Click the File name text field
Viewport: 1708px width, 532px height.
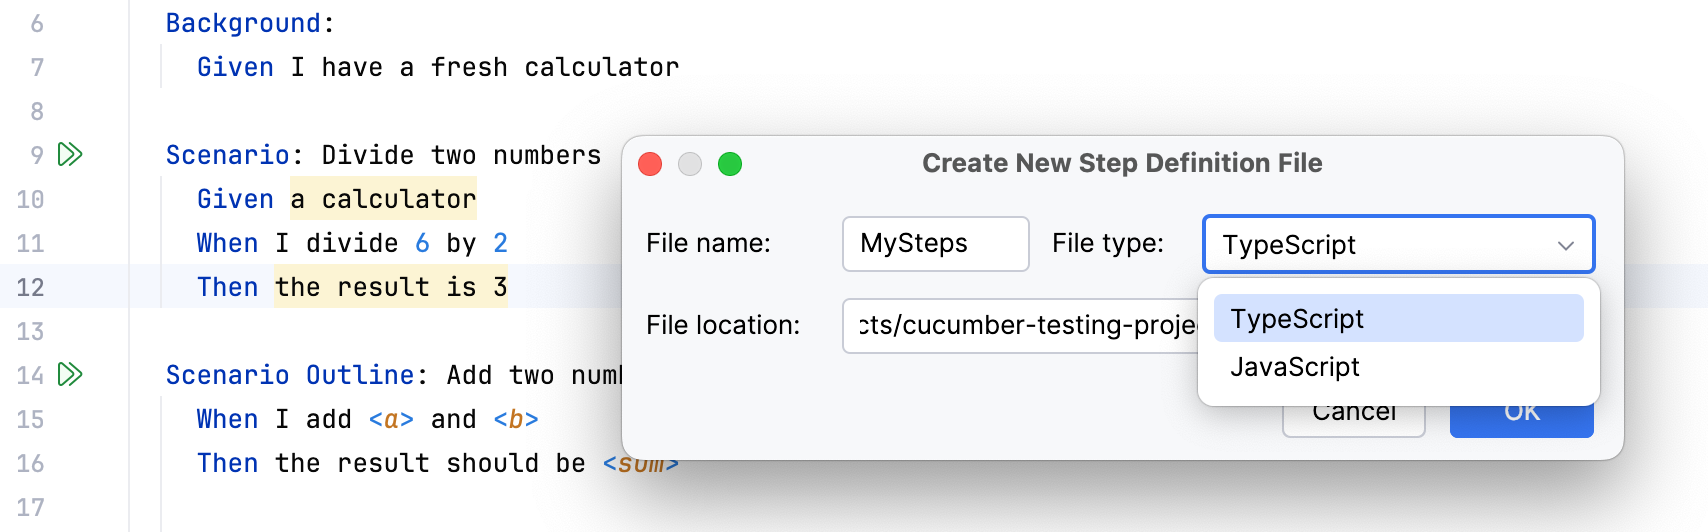point(935,244)
